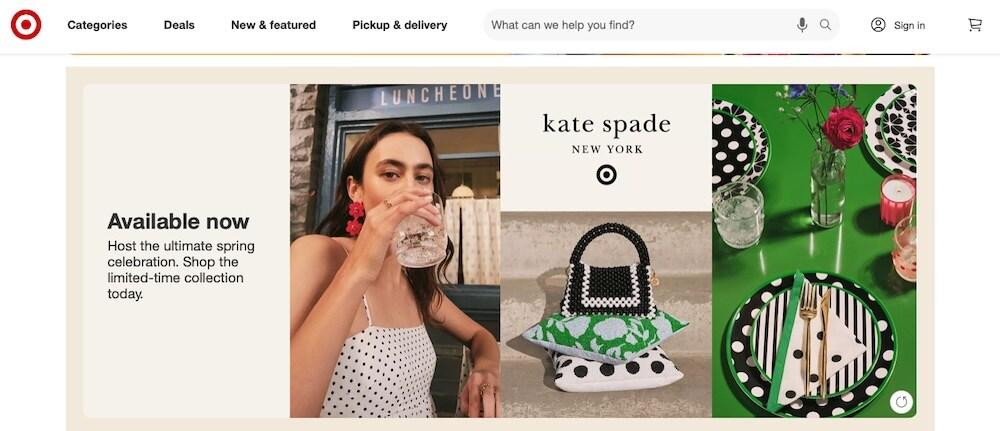
Task: Open the shopping cart
Action: click(974, 25)
